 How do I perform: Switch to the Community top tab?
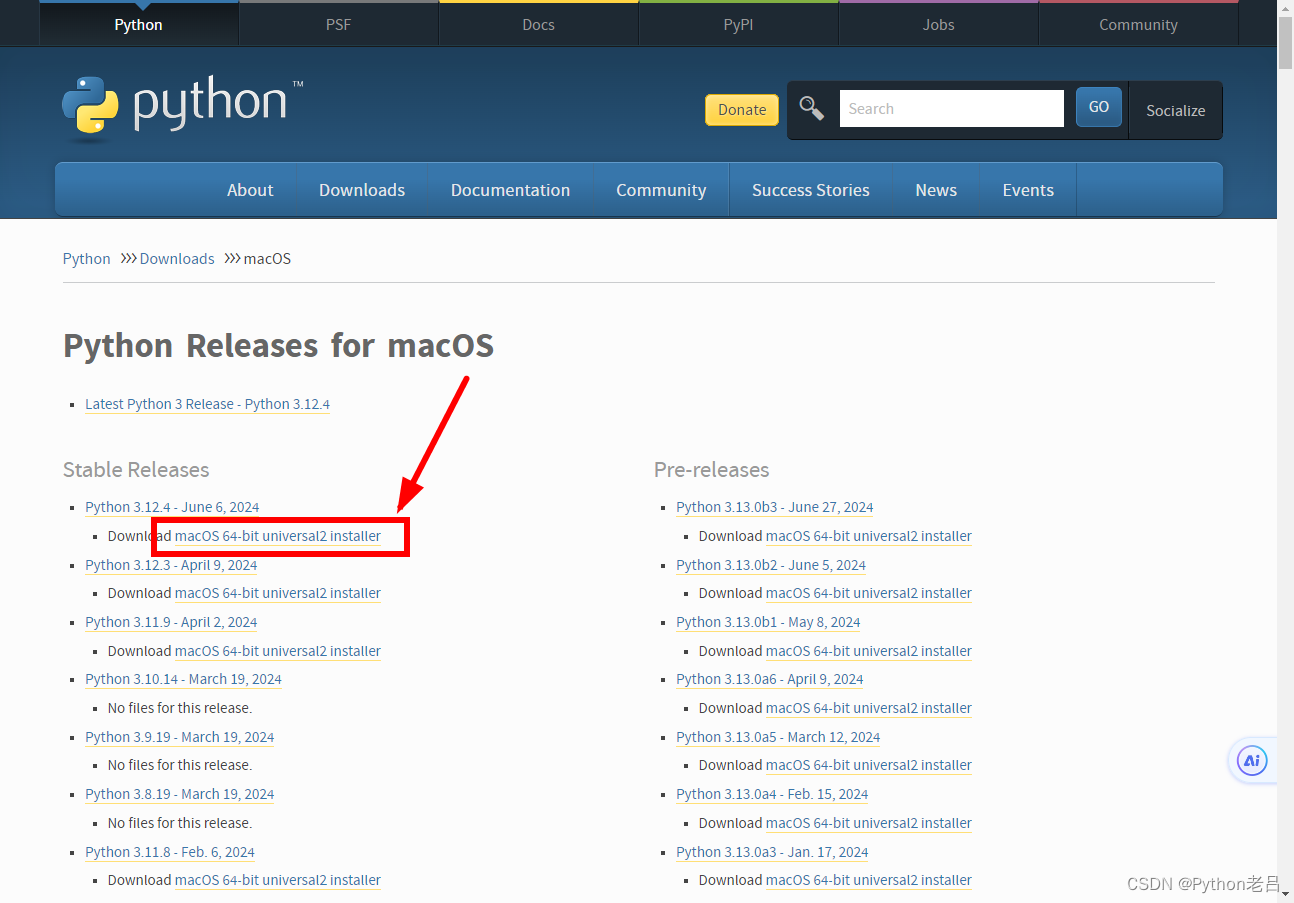tap(1138, 24)
